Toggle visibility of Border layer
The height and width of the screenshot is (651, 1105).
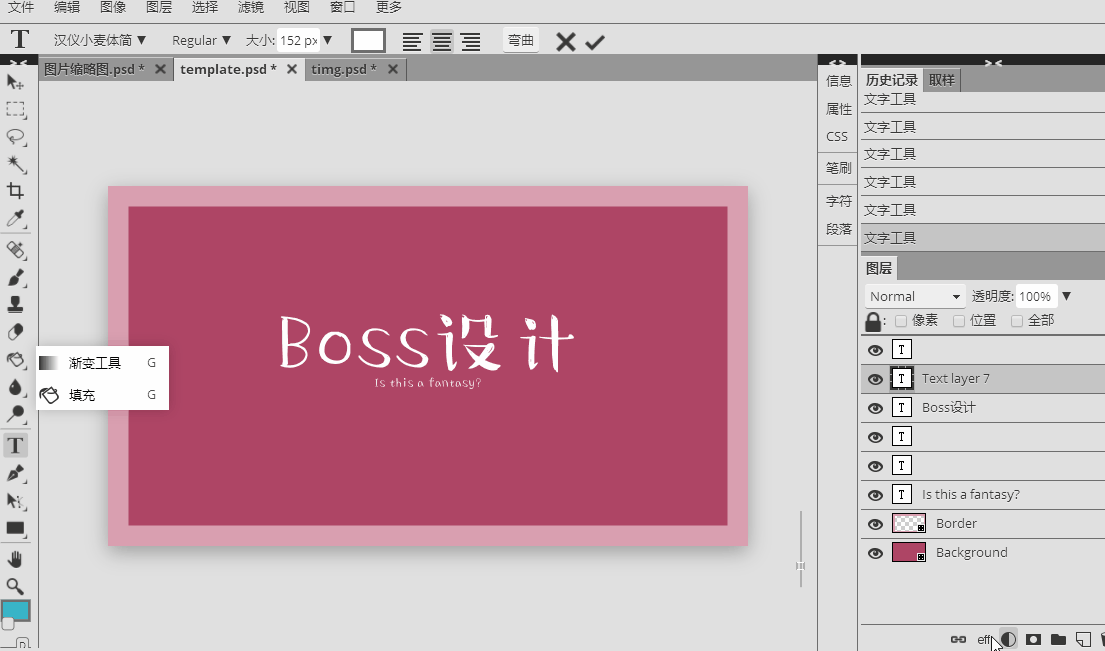(x=875, y=524)
